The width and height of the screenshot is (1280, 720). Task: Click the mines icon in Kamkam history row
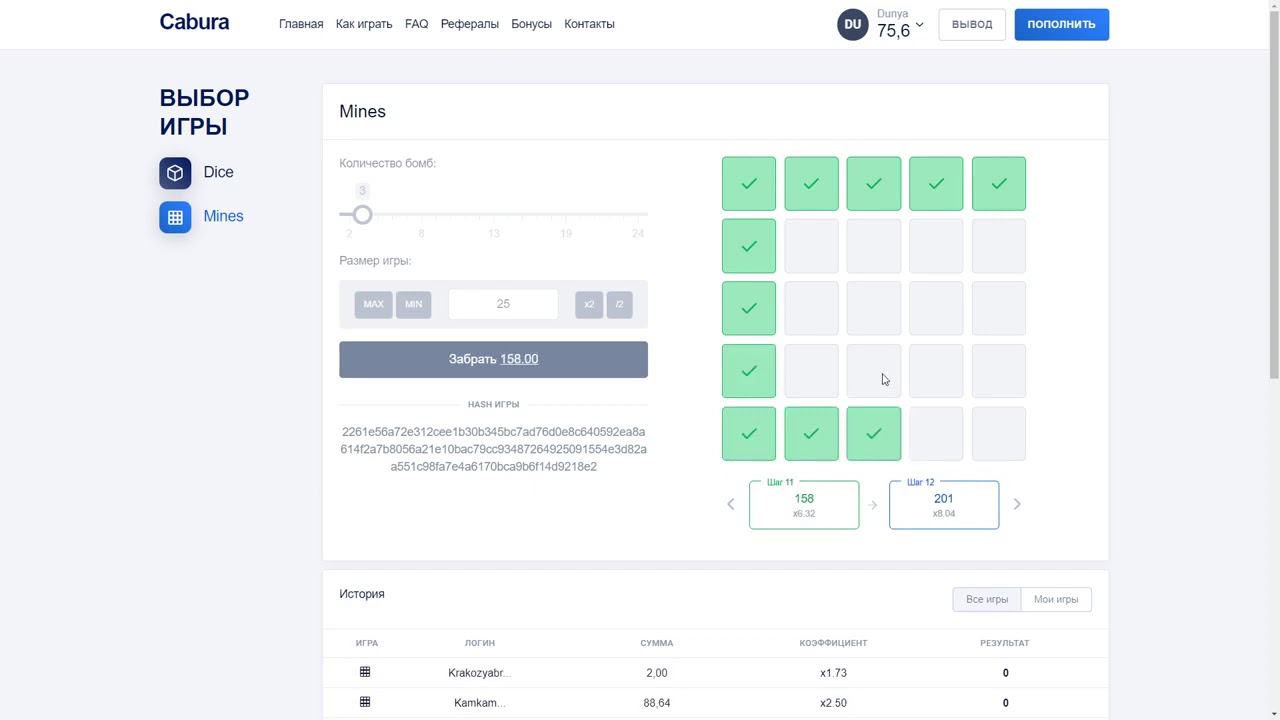(365, 702)
